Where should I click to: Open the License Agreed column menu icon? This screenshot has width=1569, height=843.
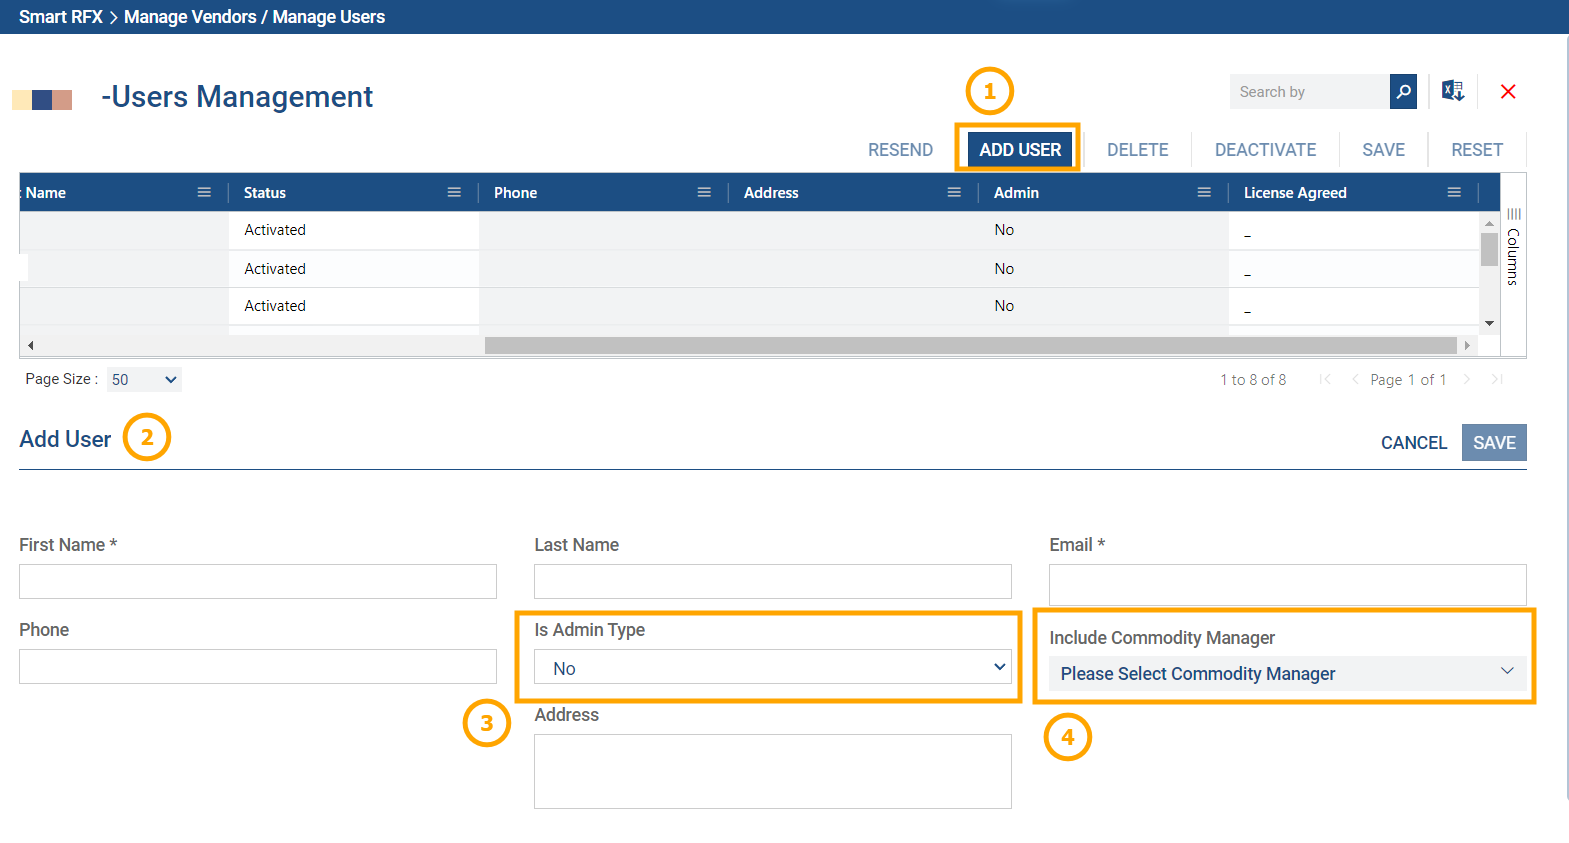pyautogui.click(x=1454, y=193)
